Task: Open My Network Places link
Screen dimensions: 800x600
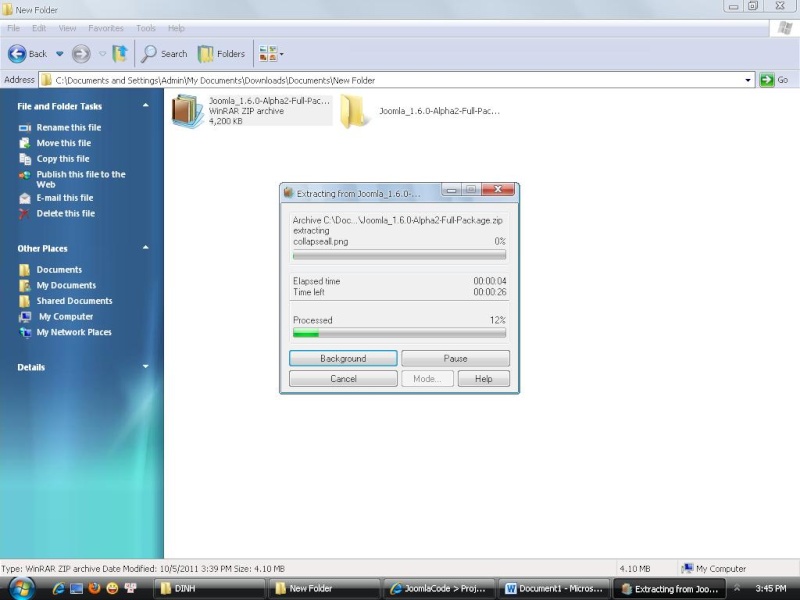Action: 74,332
